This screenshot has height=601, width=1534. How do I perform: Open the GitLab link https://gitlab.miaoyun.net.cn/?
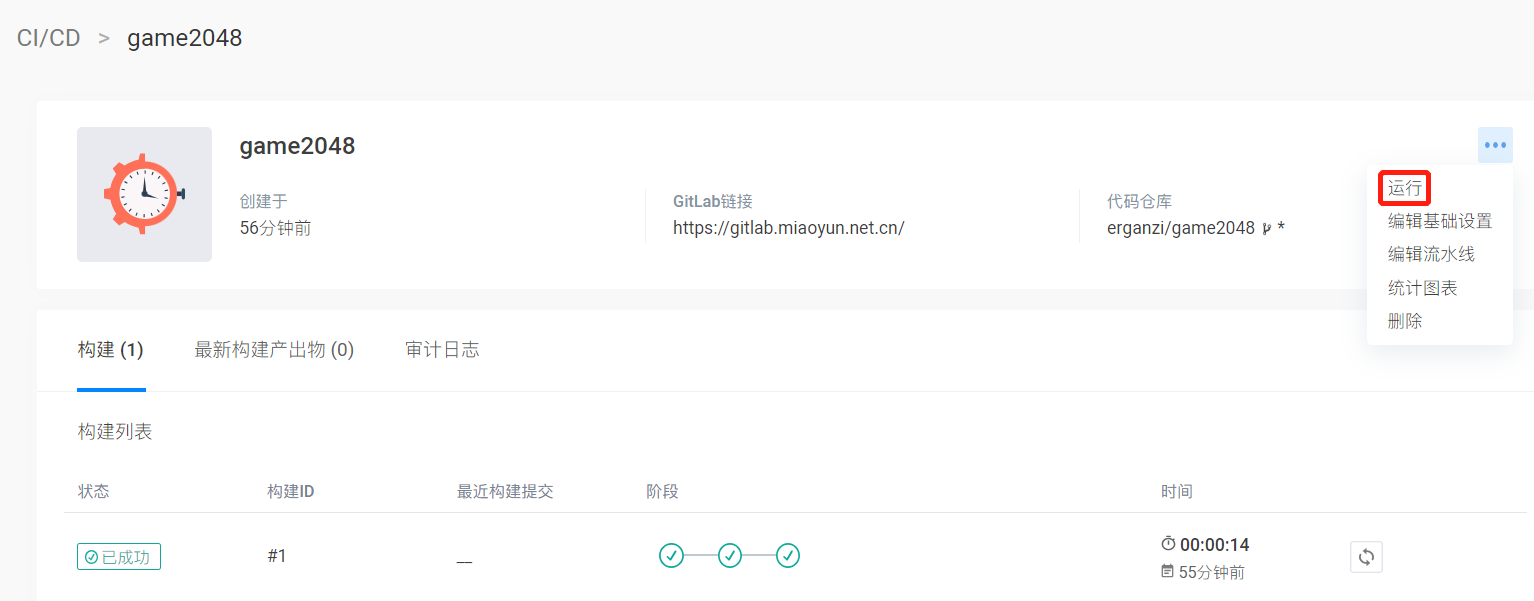pyautogui.click(x=788, y=228)
